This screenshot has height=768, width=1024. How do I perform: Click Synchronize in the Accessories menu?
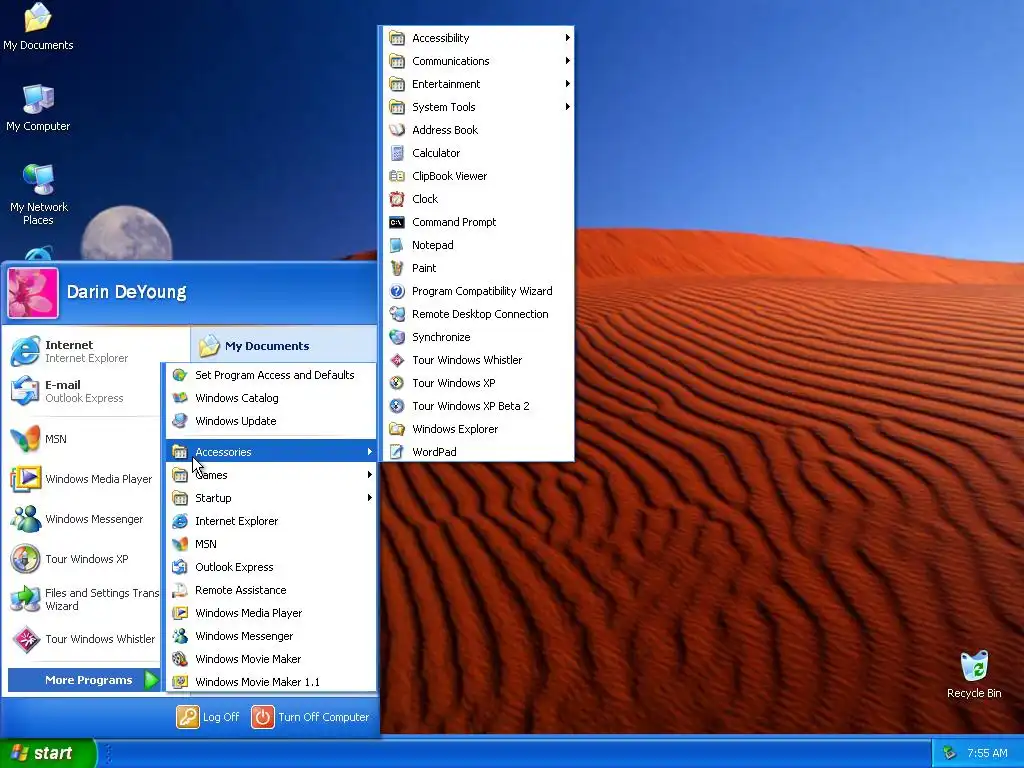[x=479, y=337]
